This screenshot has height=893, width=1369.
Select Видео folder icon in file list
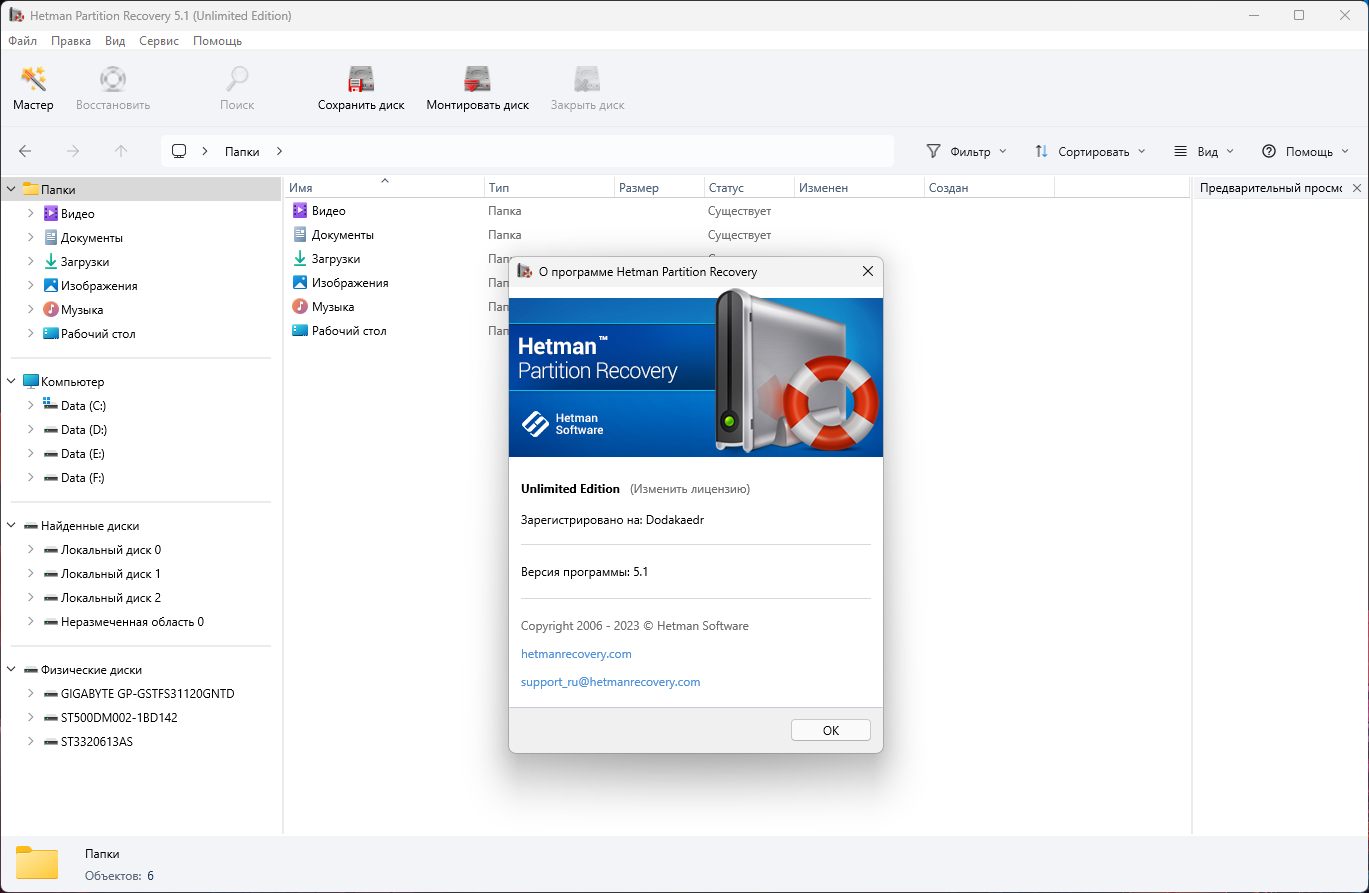(x=300, y=211)
